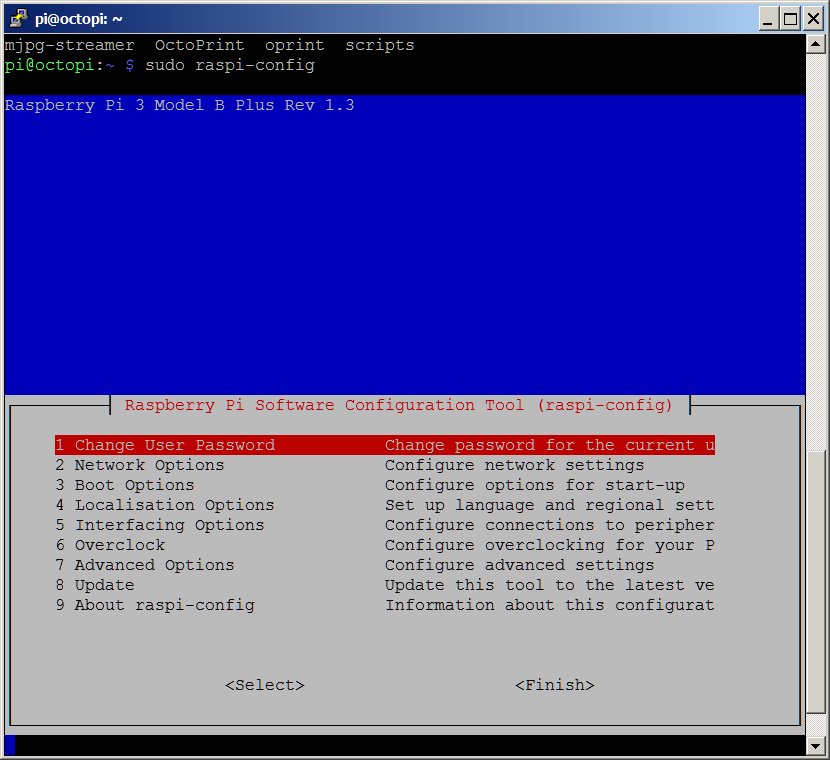This screenshot has height=760, width=830.
Task: Click the 'pi@octopi: ~' window title
Action: [x=78, y=19]
